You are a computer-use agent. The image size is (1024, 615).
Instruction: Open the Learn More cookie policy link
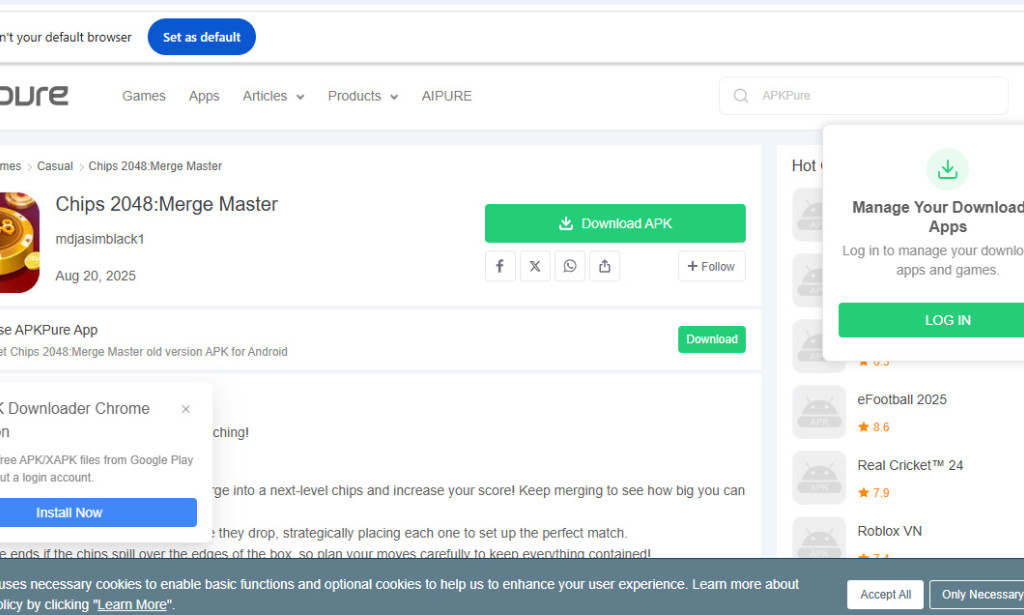[131, 603]
